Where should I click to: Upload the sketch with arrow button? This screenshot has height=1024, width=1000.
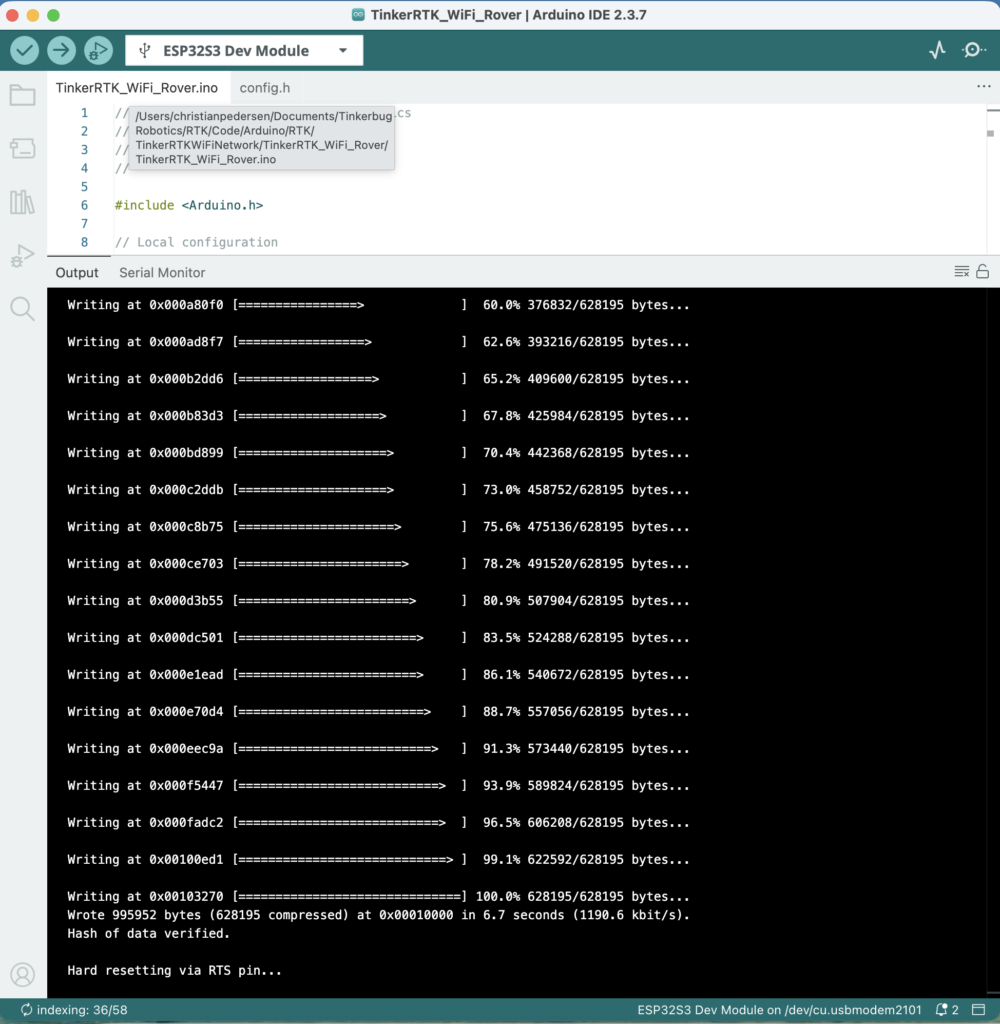click(61, 50)
